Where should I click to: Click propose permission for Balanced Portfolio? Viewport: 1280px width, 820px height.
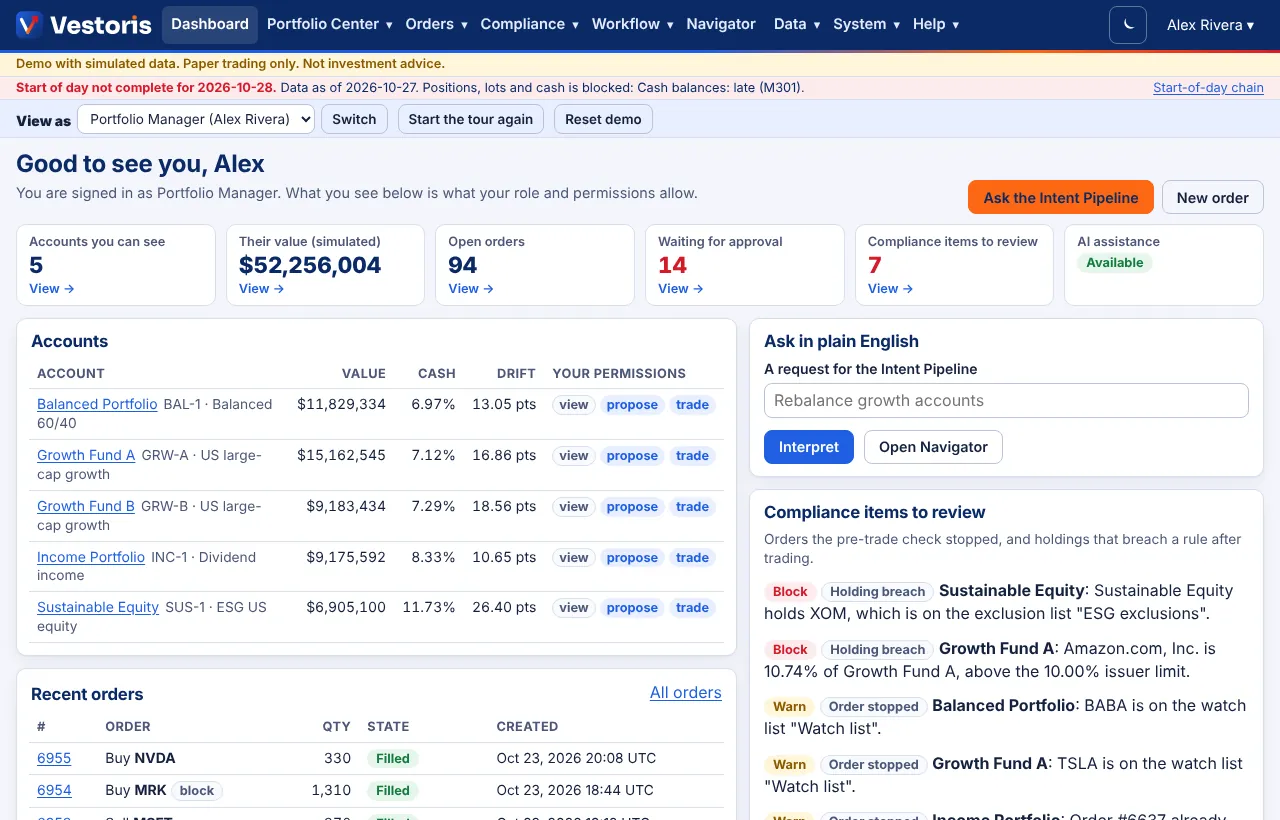pyautogui.click(x=632, y=405)
